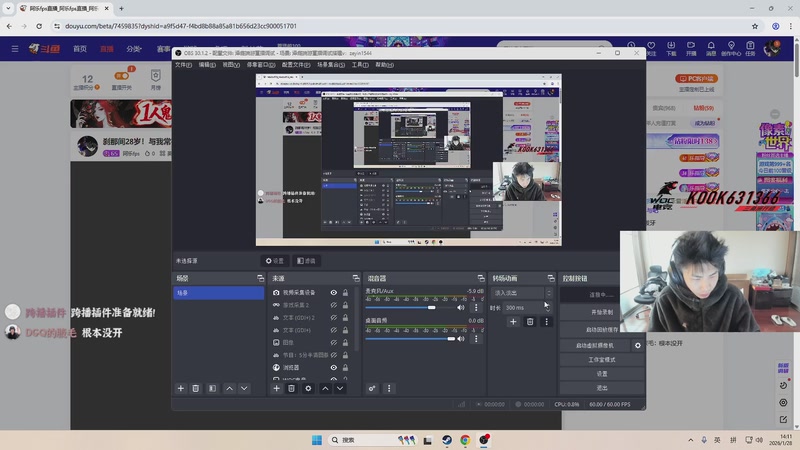Screen dimensions: 800x450
Task: Show the 图像 source via eye icon
Action: coord(333,342)
